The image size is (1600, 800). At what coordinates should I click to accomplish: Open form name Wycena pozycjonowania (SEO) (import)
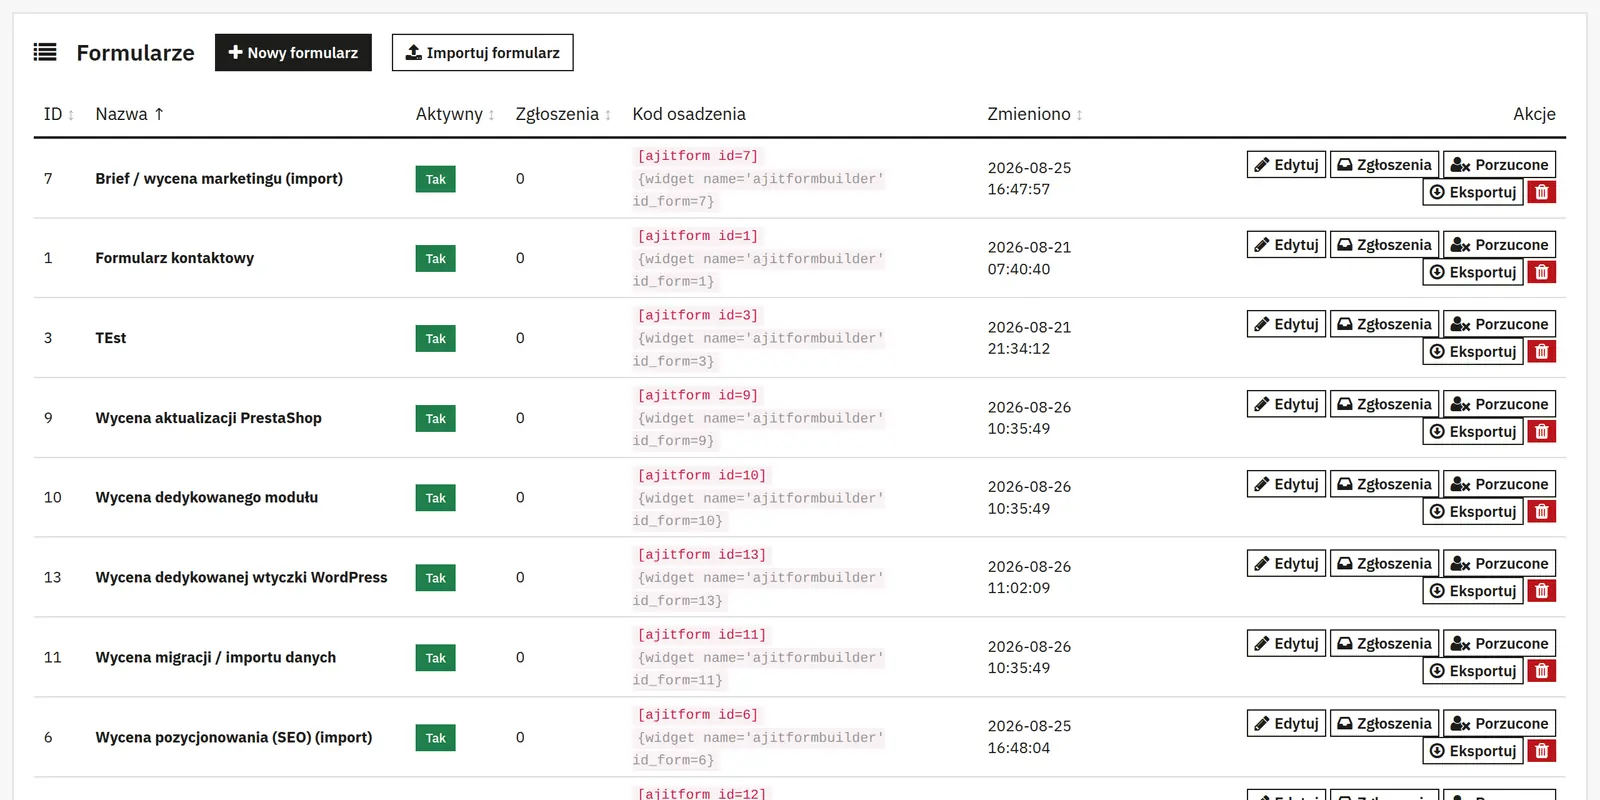[234, 738]
